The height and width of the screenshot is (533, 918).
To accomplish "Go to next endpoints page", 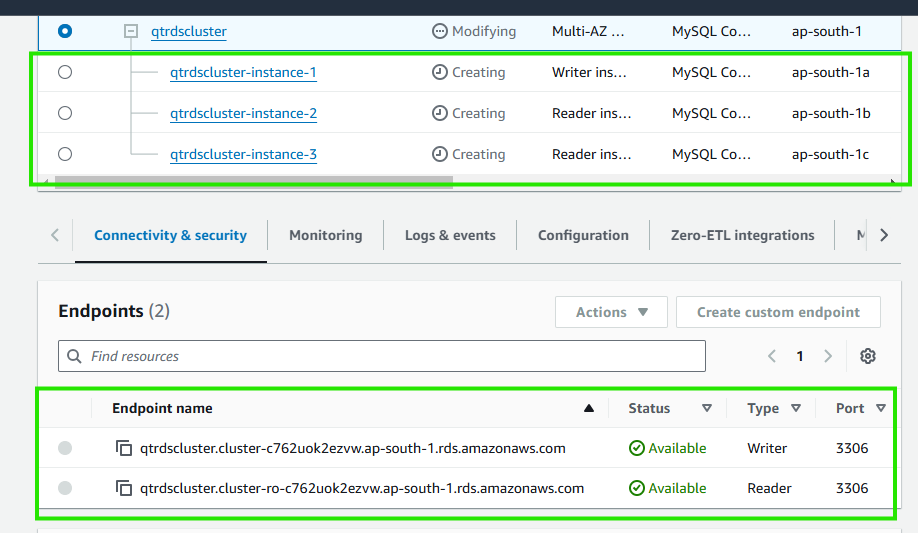I will [x=828, y=356].
